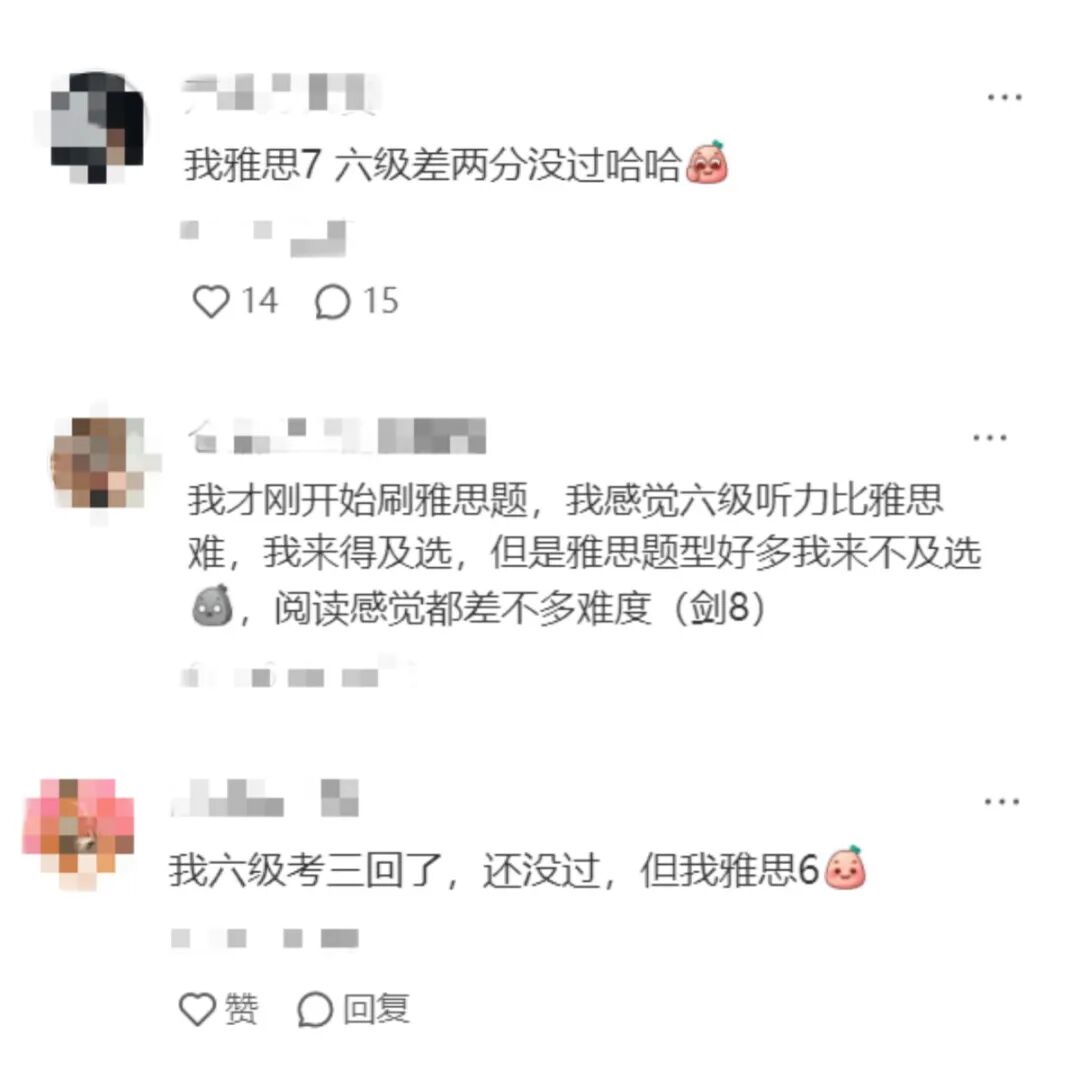Viewport: 1080px width, 1080px height.
Task: Open more options for the 雅思7 comment
Action: (1004, 97)
